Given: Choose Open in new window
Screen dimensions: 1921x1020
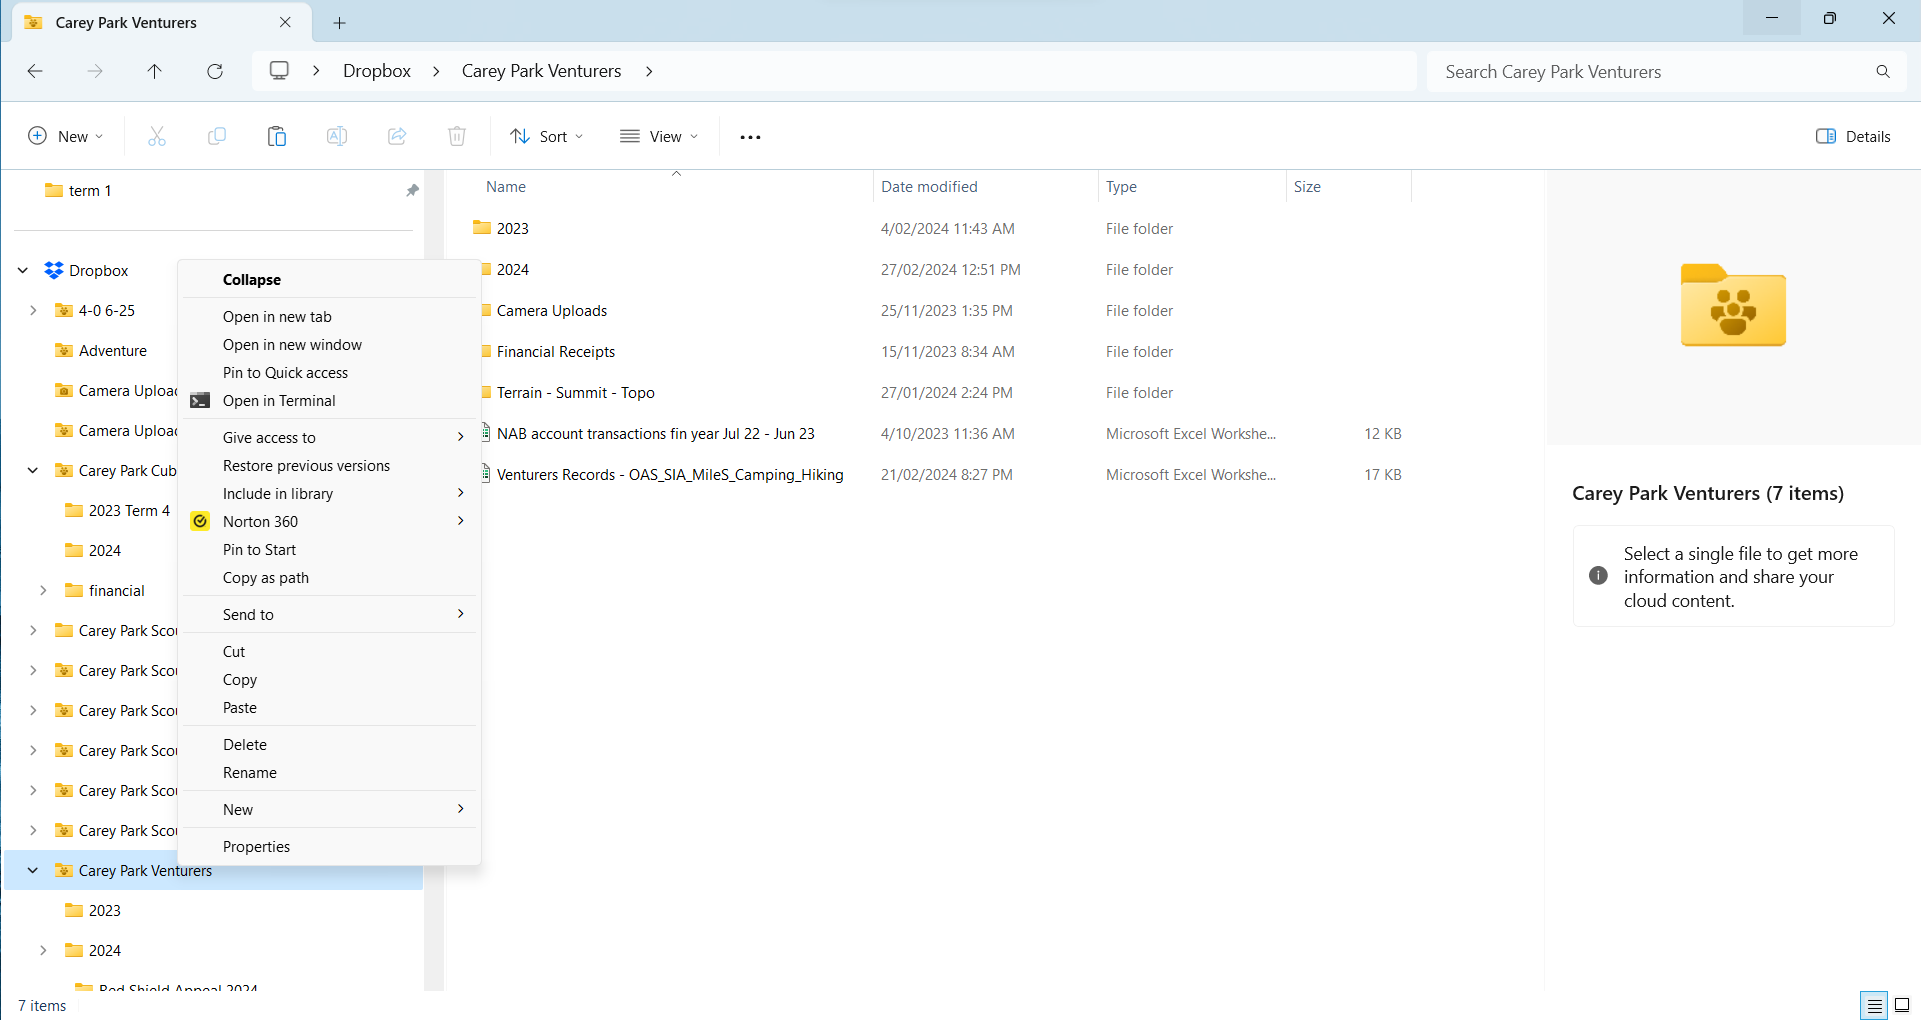Looking at the screenshot, I should pos(330,345).
